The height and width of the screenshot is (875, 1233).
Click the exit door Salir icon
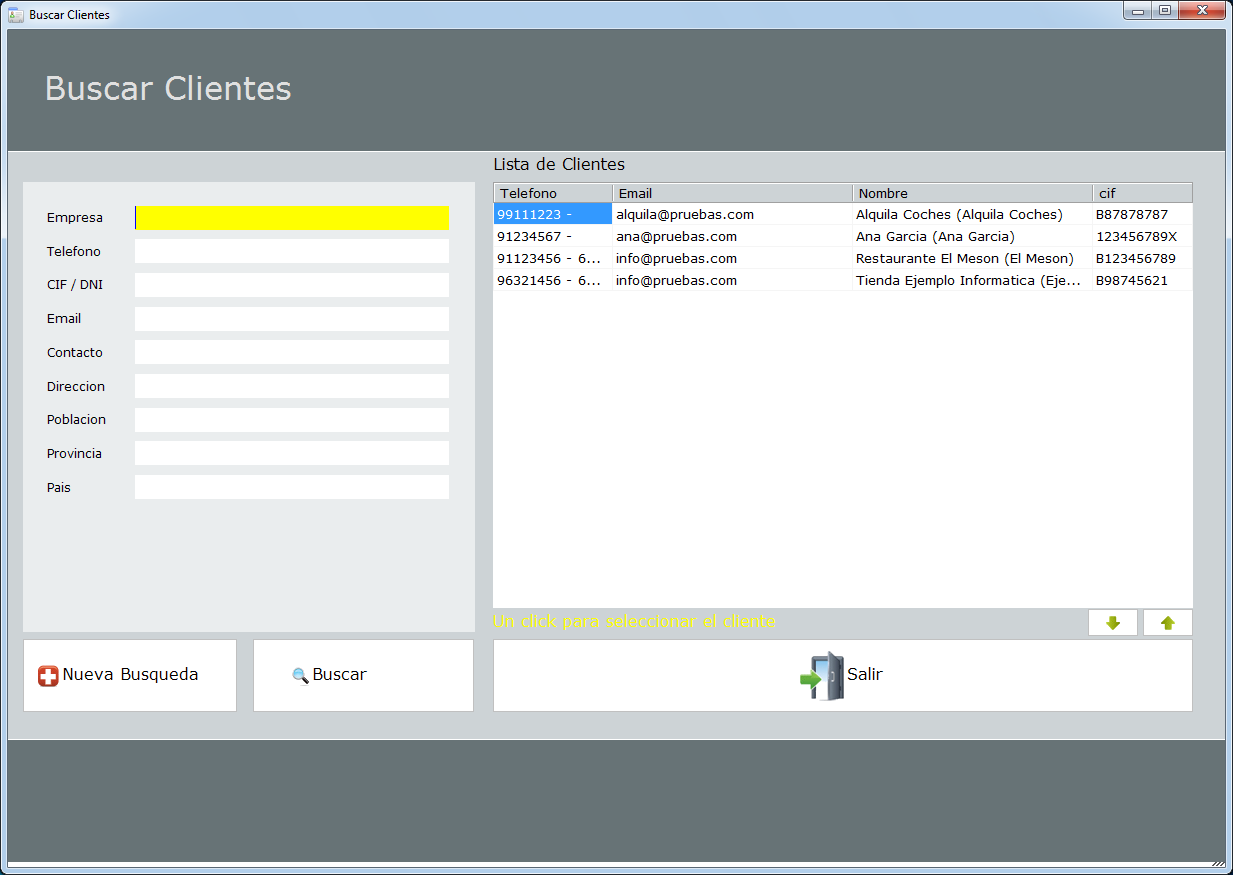tap(822, 676)
